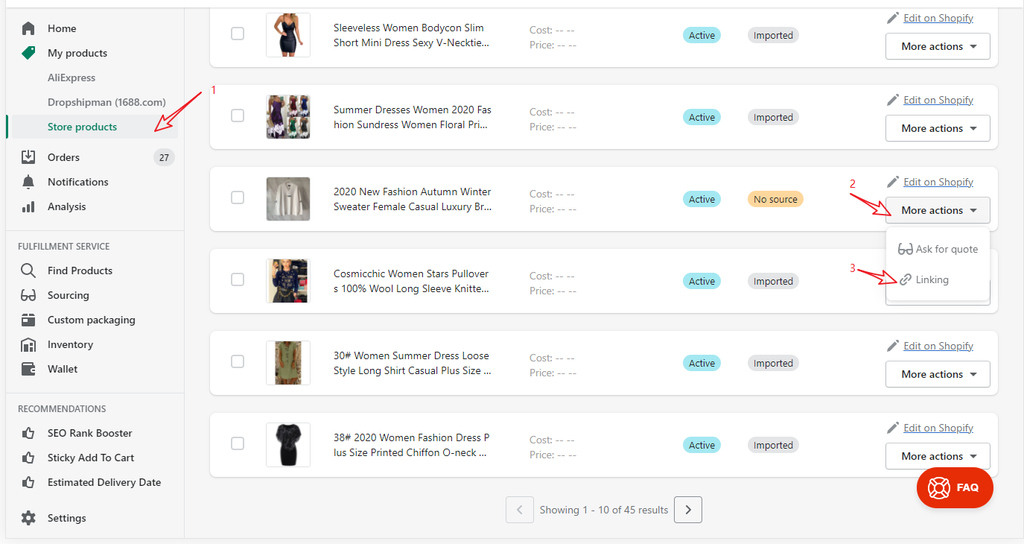Click the Find Products magnifier icon
Screen dimensions: 1024x544
(x=28, y=271)
